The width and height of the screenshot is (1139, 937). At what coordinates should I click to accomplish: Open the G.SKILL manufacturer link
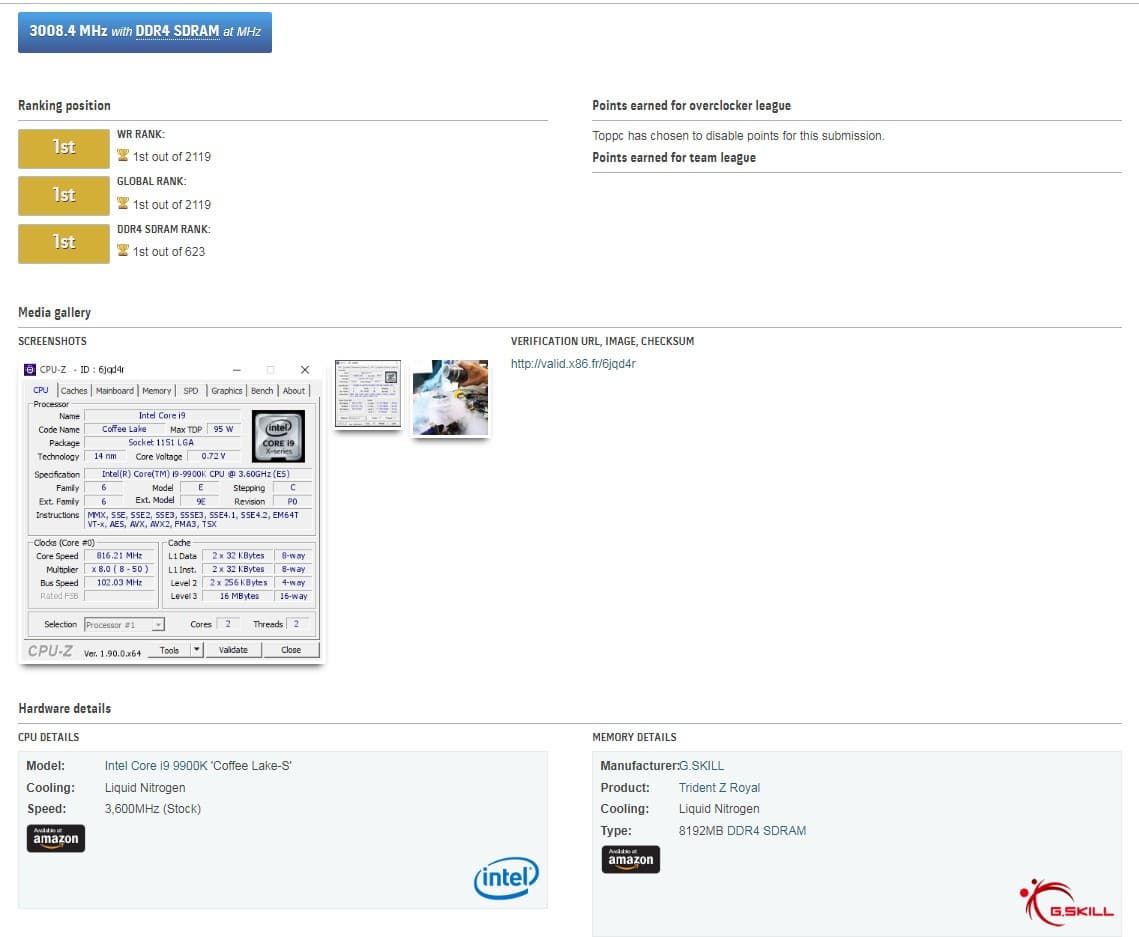[x=702, y=766]
